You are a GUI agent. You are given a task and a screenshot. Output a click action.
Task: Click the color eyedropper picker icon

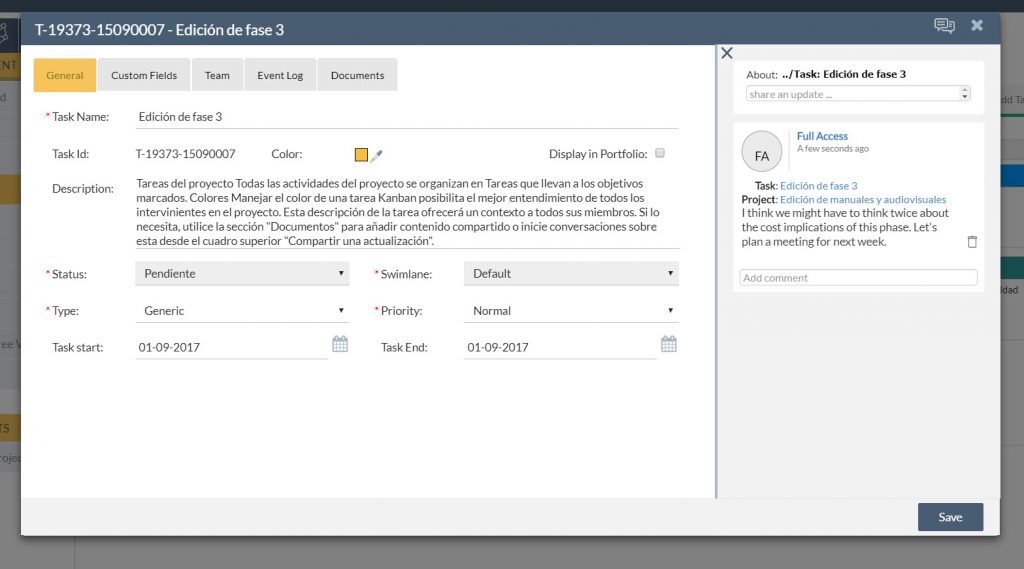pyautogui.click(x=377, y=155)
